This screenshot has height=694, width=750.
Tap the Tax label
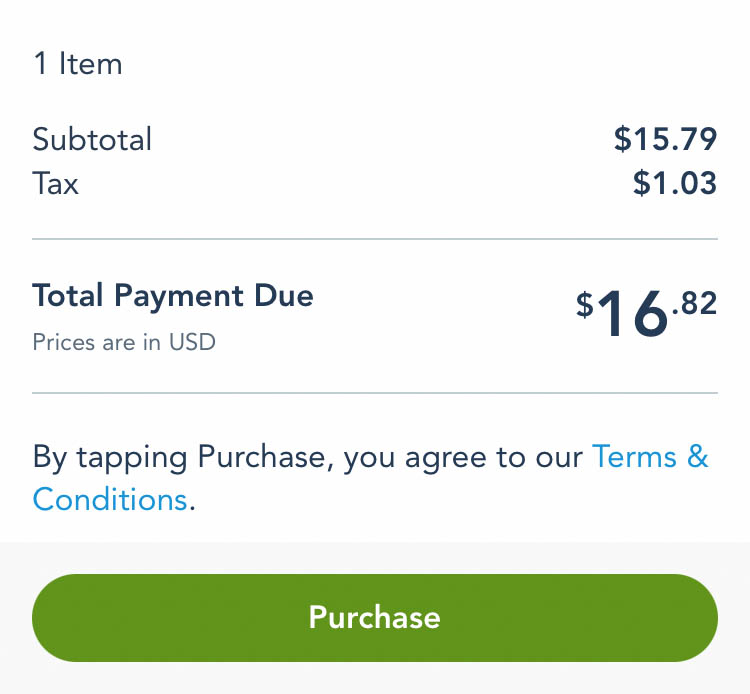(55, 183)
